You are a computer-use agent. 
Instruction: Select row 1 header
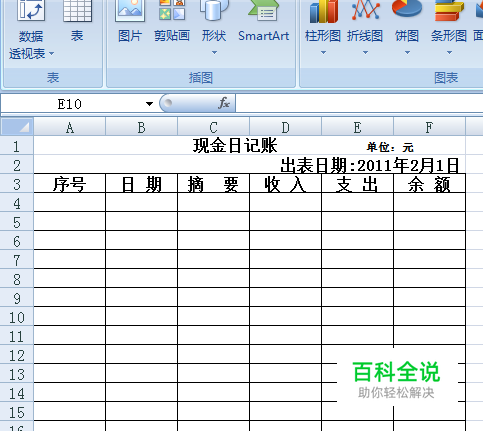[17, 146]
